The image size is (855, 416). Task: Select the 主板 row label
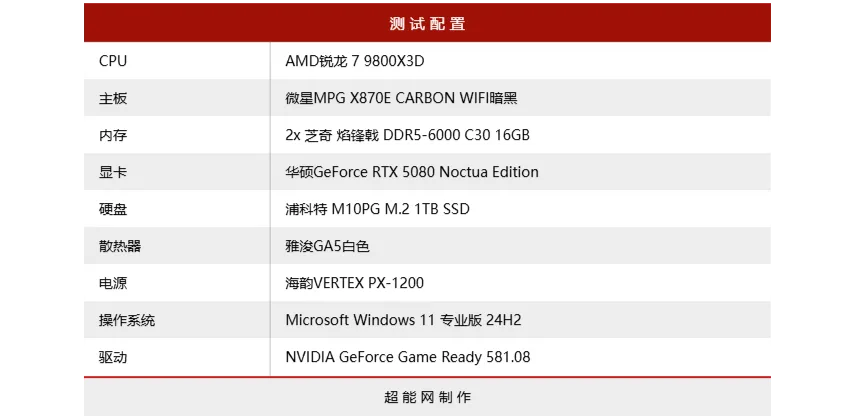pyautogui.click(x=113, y=98)
